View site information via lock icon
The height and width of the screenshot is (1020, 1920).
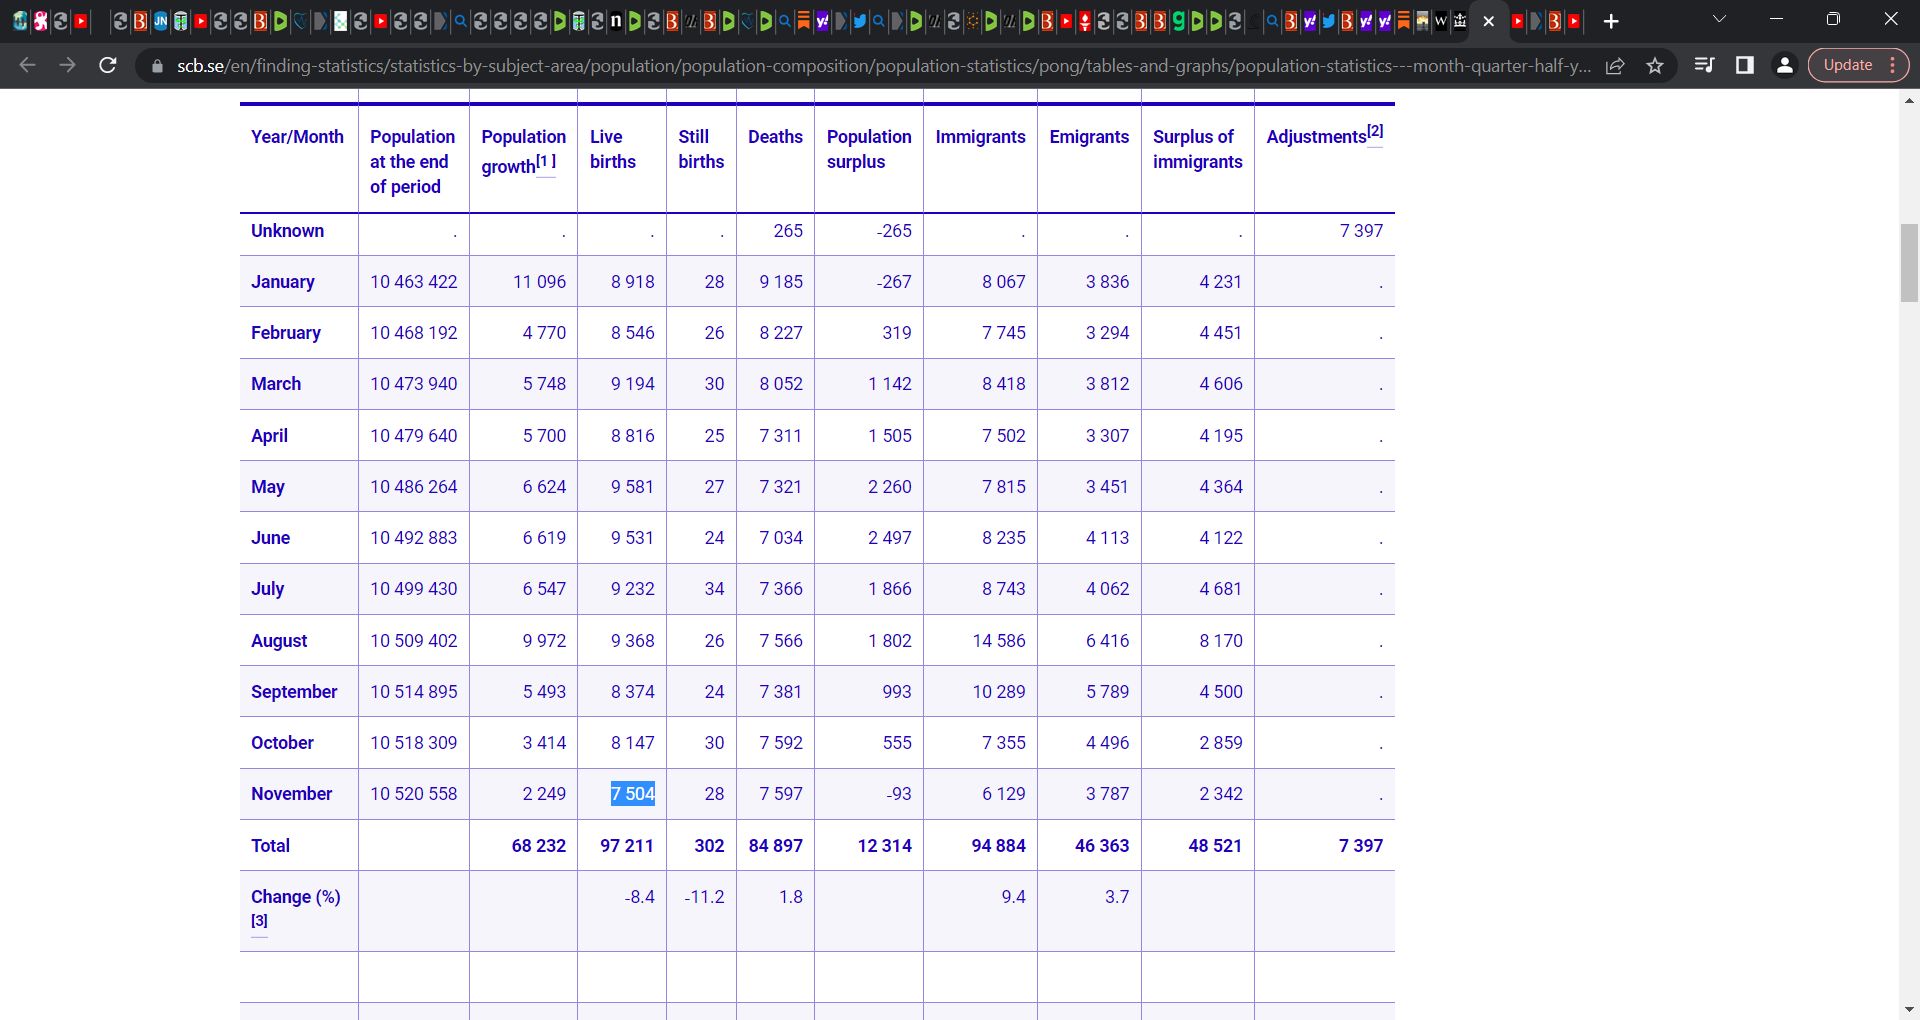point(157,66)
